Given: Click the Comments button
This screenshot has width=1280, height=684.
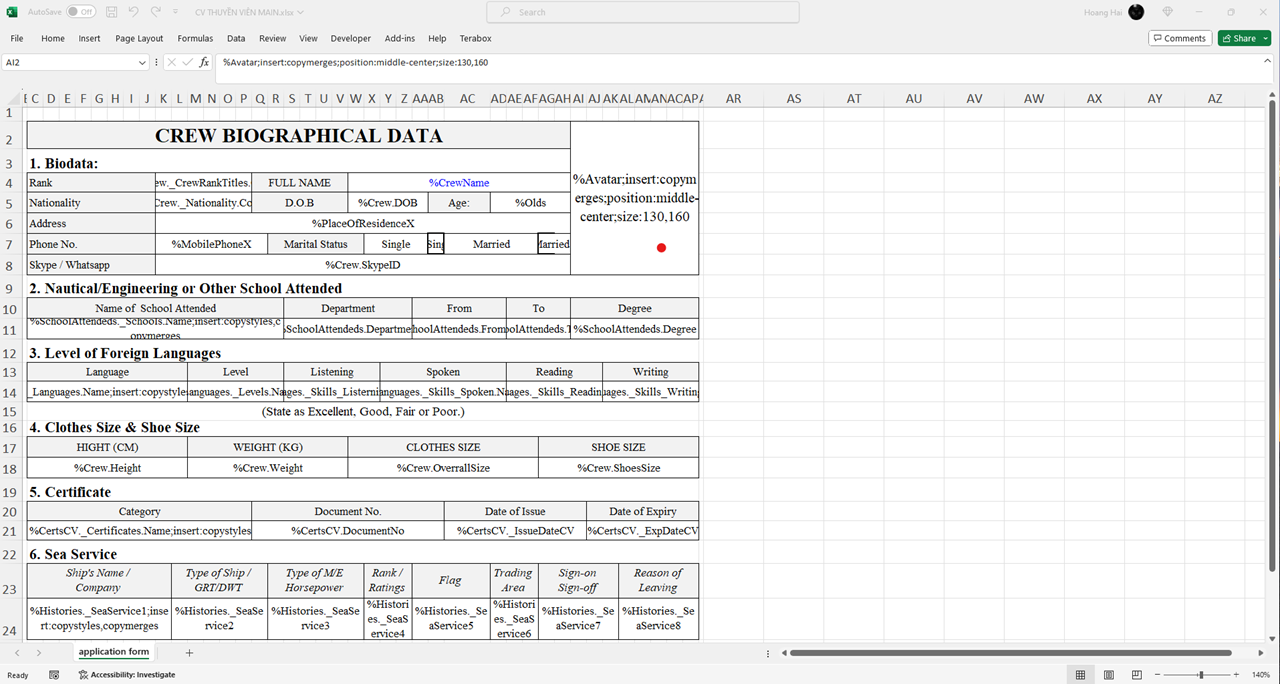Looking at the screenshot, I should (x=1180, y=38).
